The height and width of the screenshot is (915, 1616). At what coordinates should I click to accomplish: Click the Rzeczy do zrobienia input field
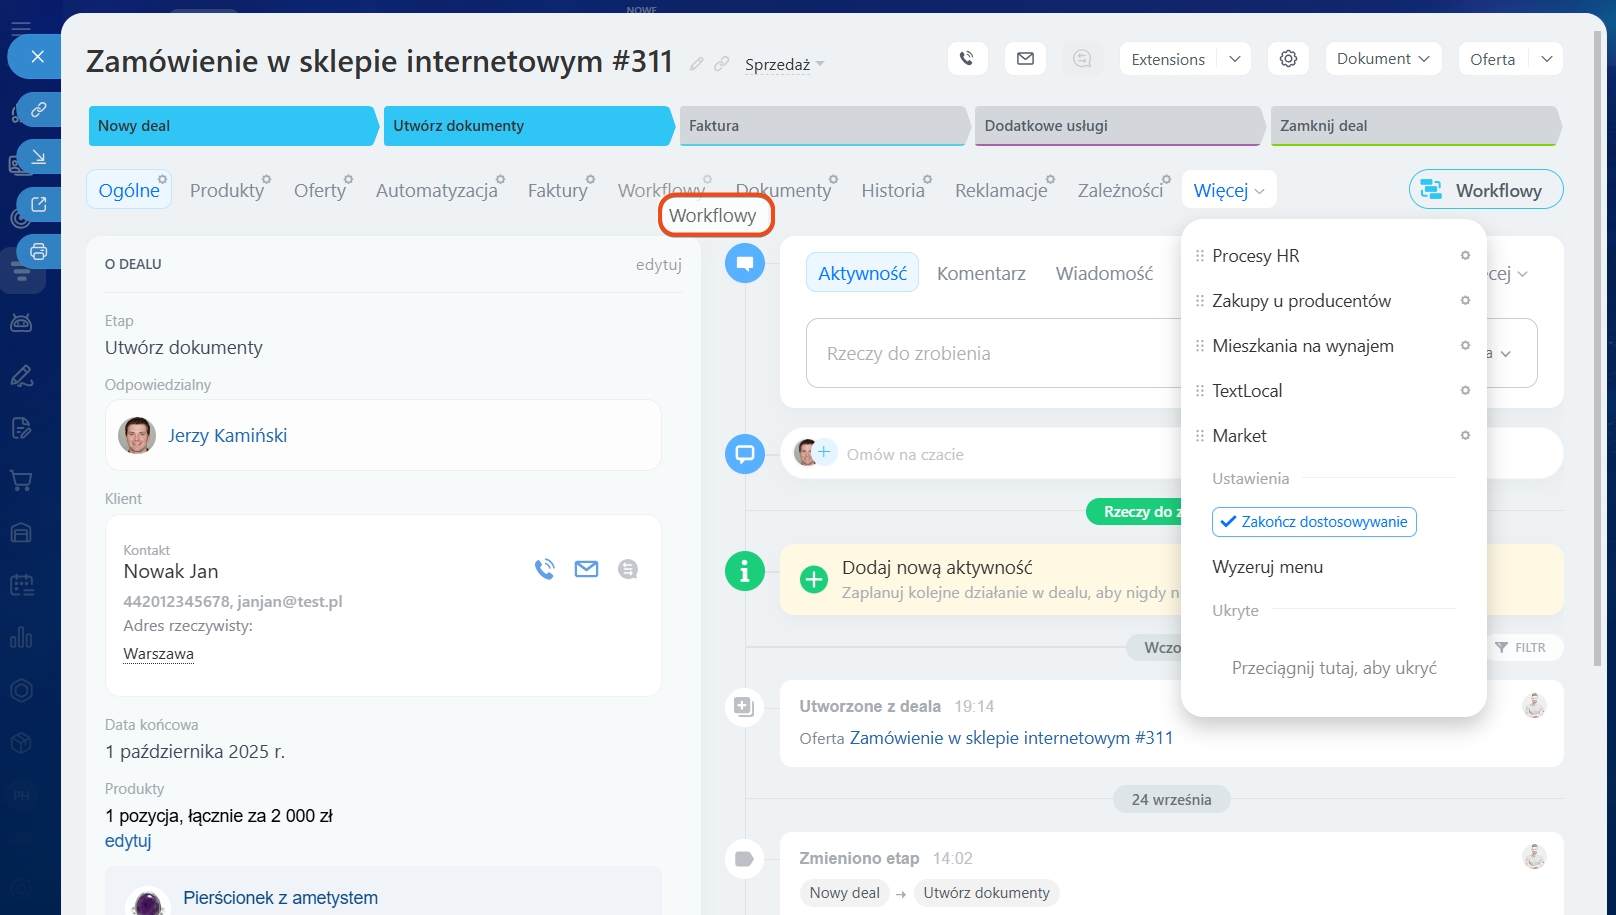(x=990, y=353)
